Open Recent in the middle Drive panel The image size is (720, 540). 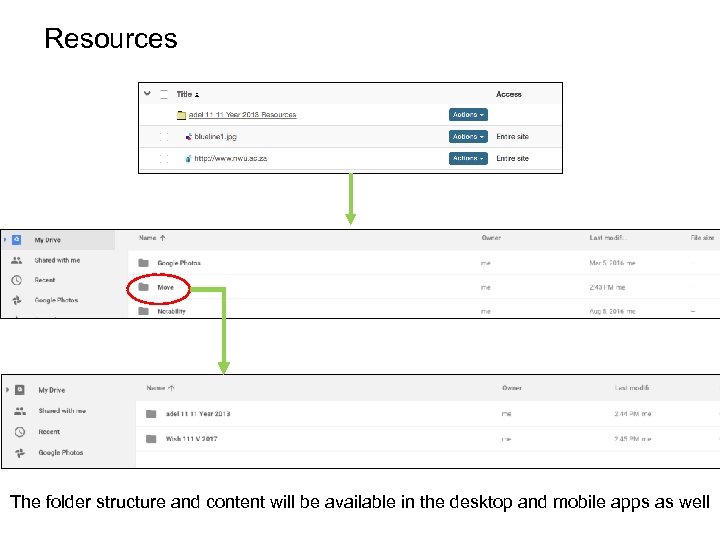point(45,280)
